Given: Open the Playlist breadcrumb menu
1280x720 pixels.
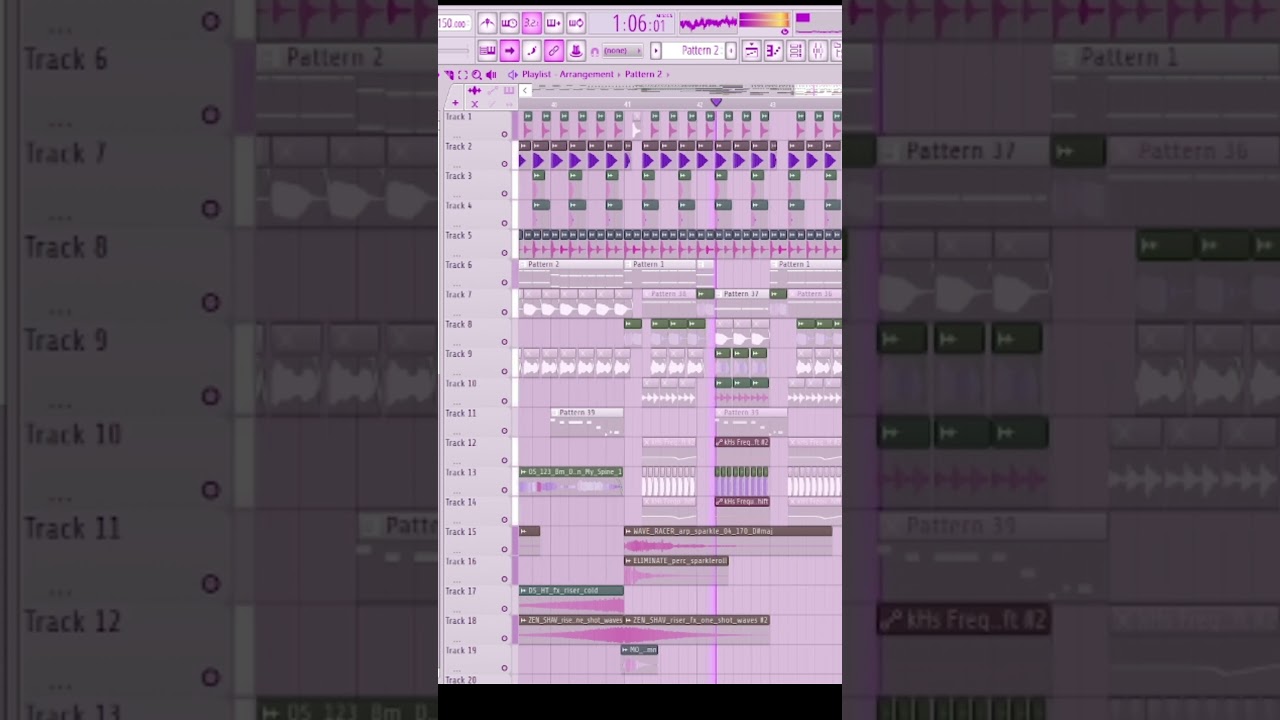Looking at the screenshot, I should pyautogui.click(x=536, y=74).
